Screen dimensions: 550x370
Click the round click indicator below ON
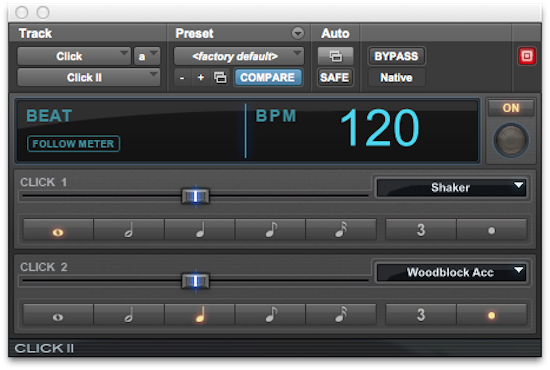pos(511,140)
